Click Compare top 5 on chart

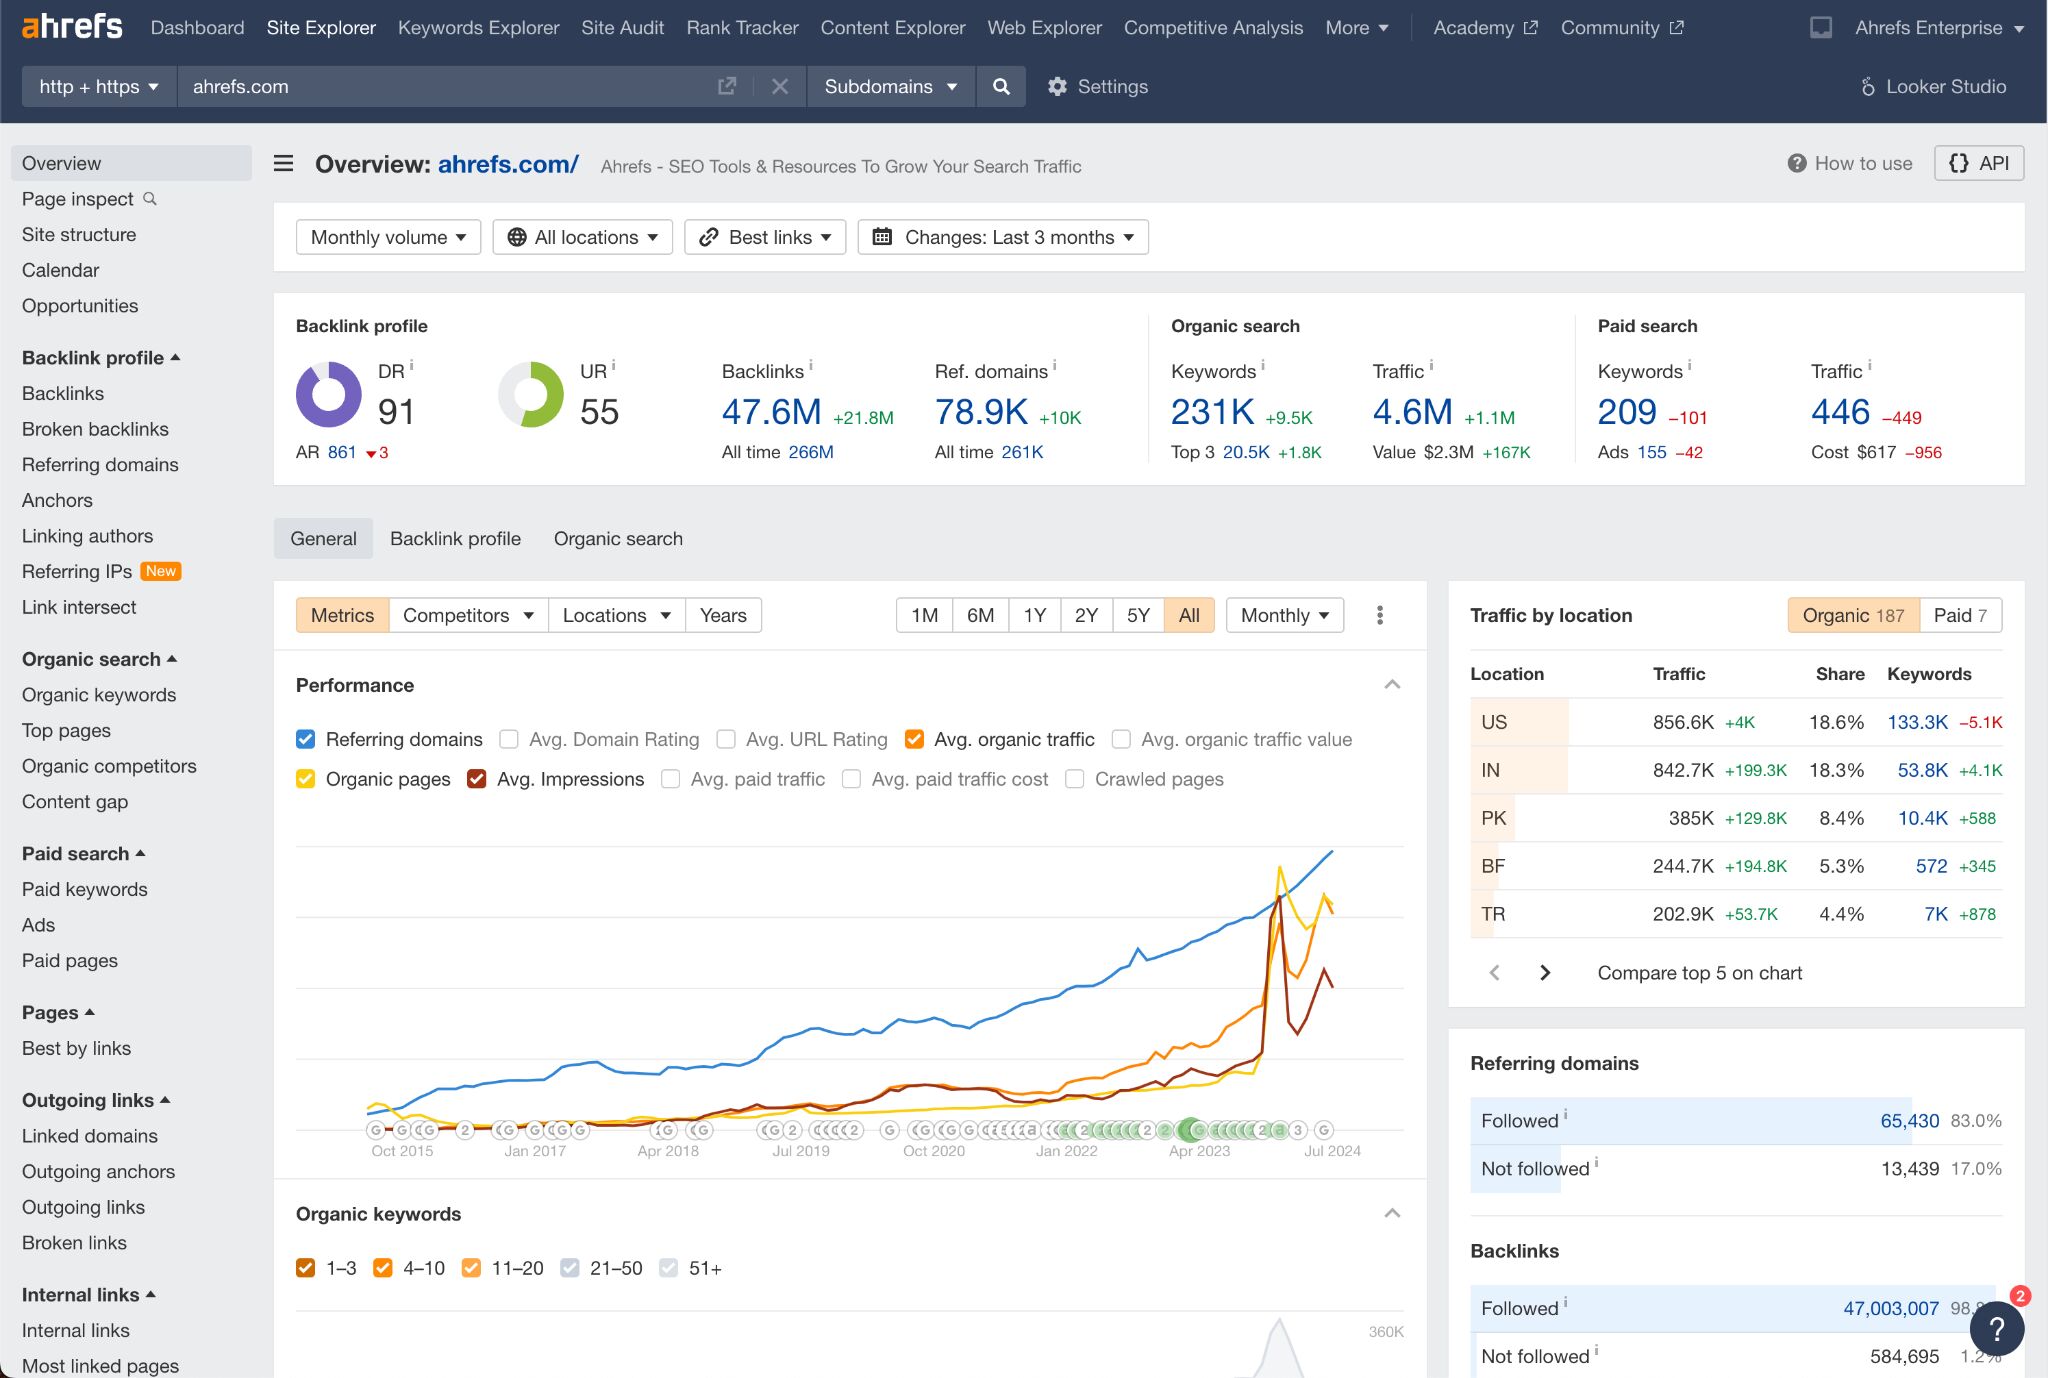click(x=1698, y=972)
